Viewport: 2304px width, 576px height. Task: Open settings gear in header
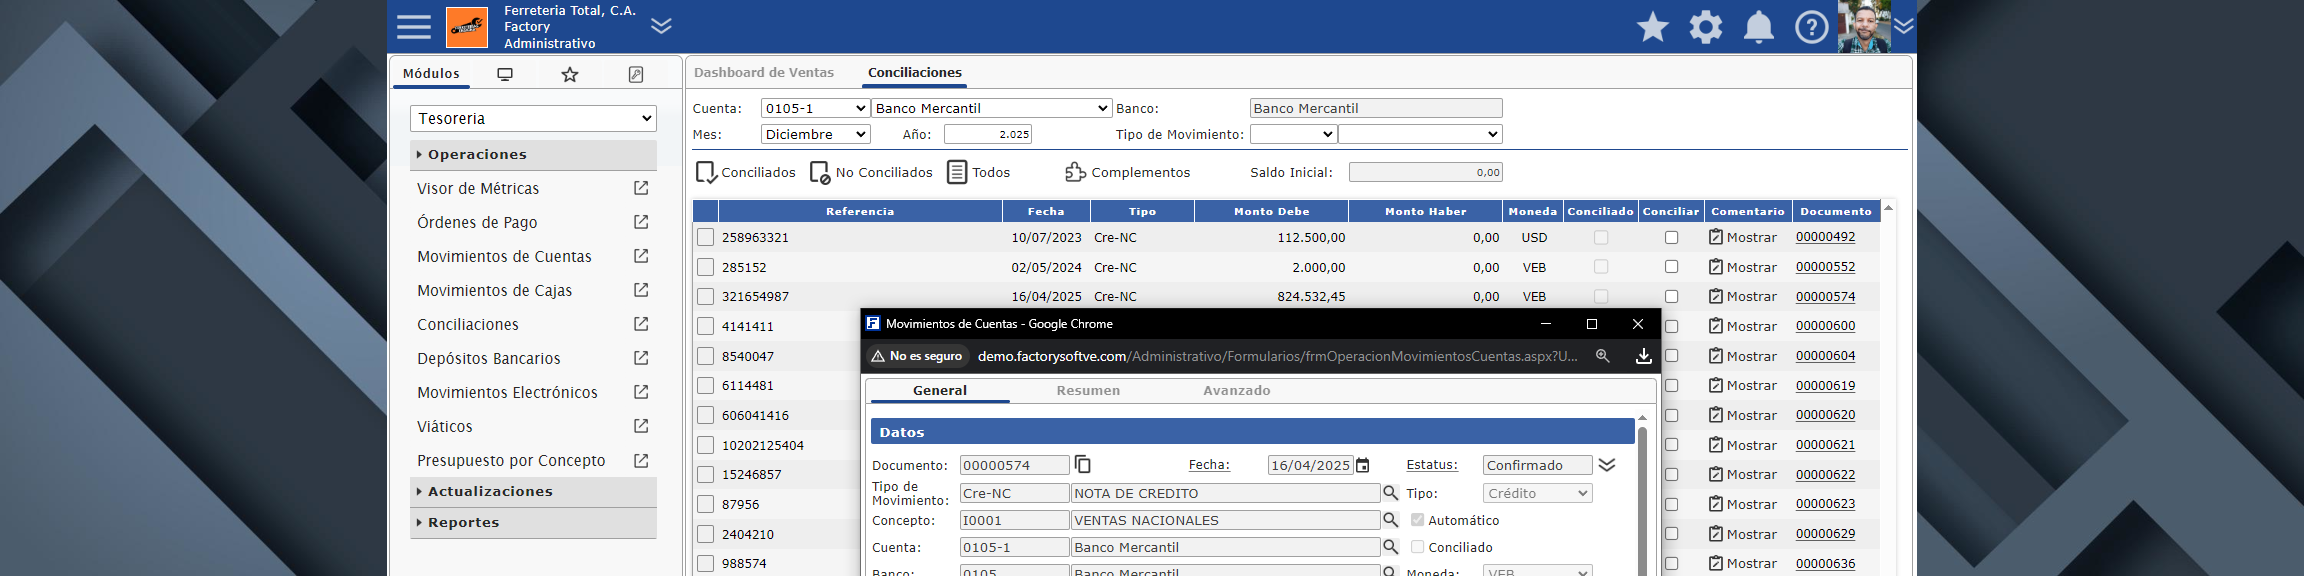(x=1705, y=27)
